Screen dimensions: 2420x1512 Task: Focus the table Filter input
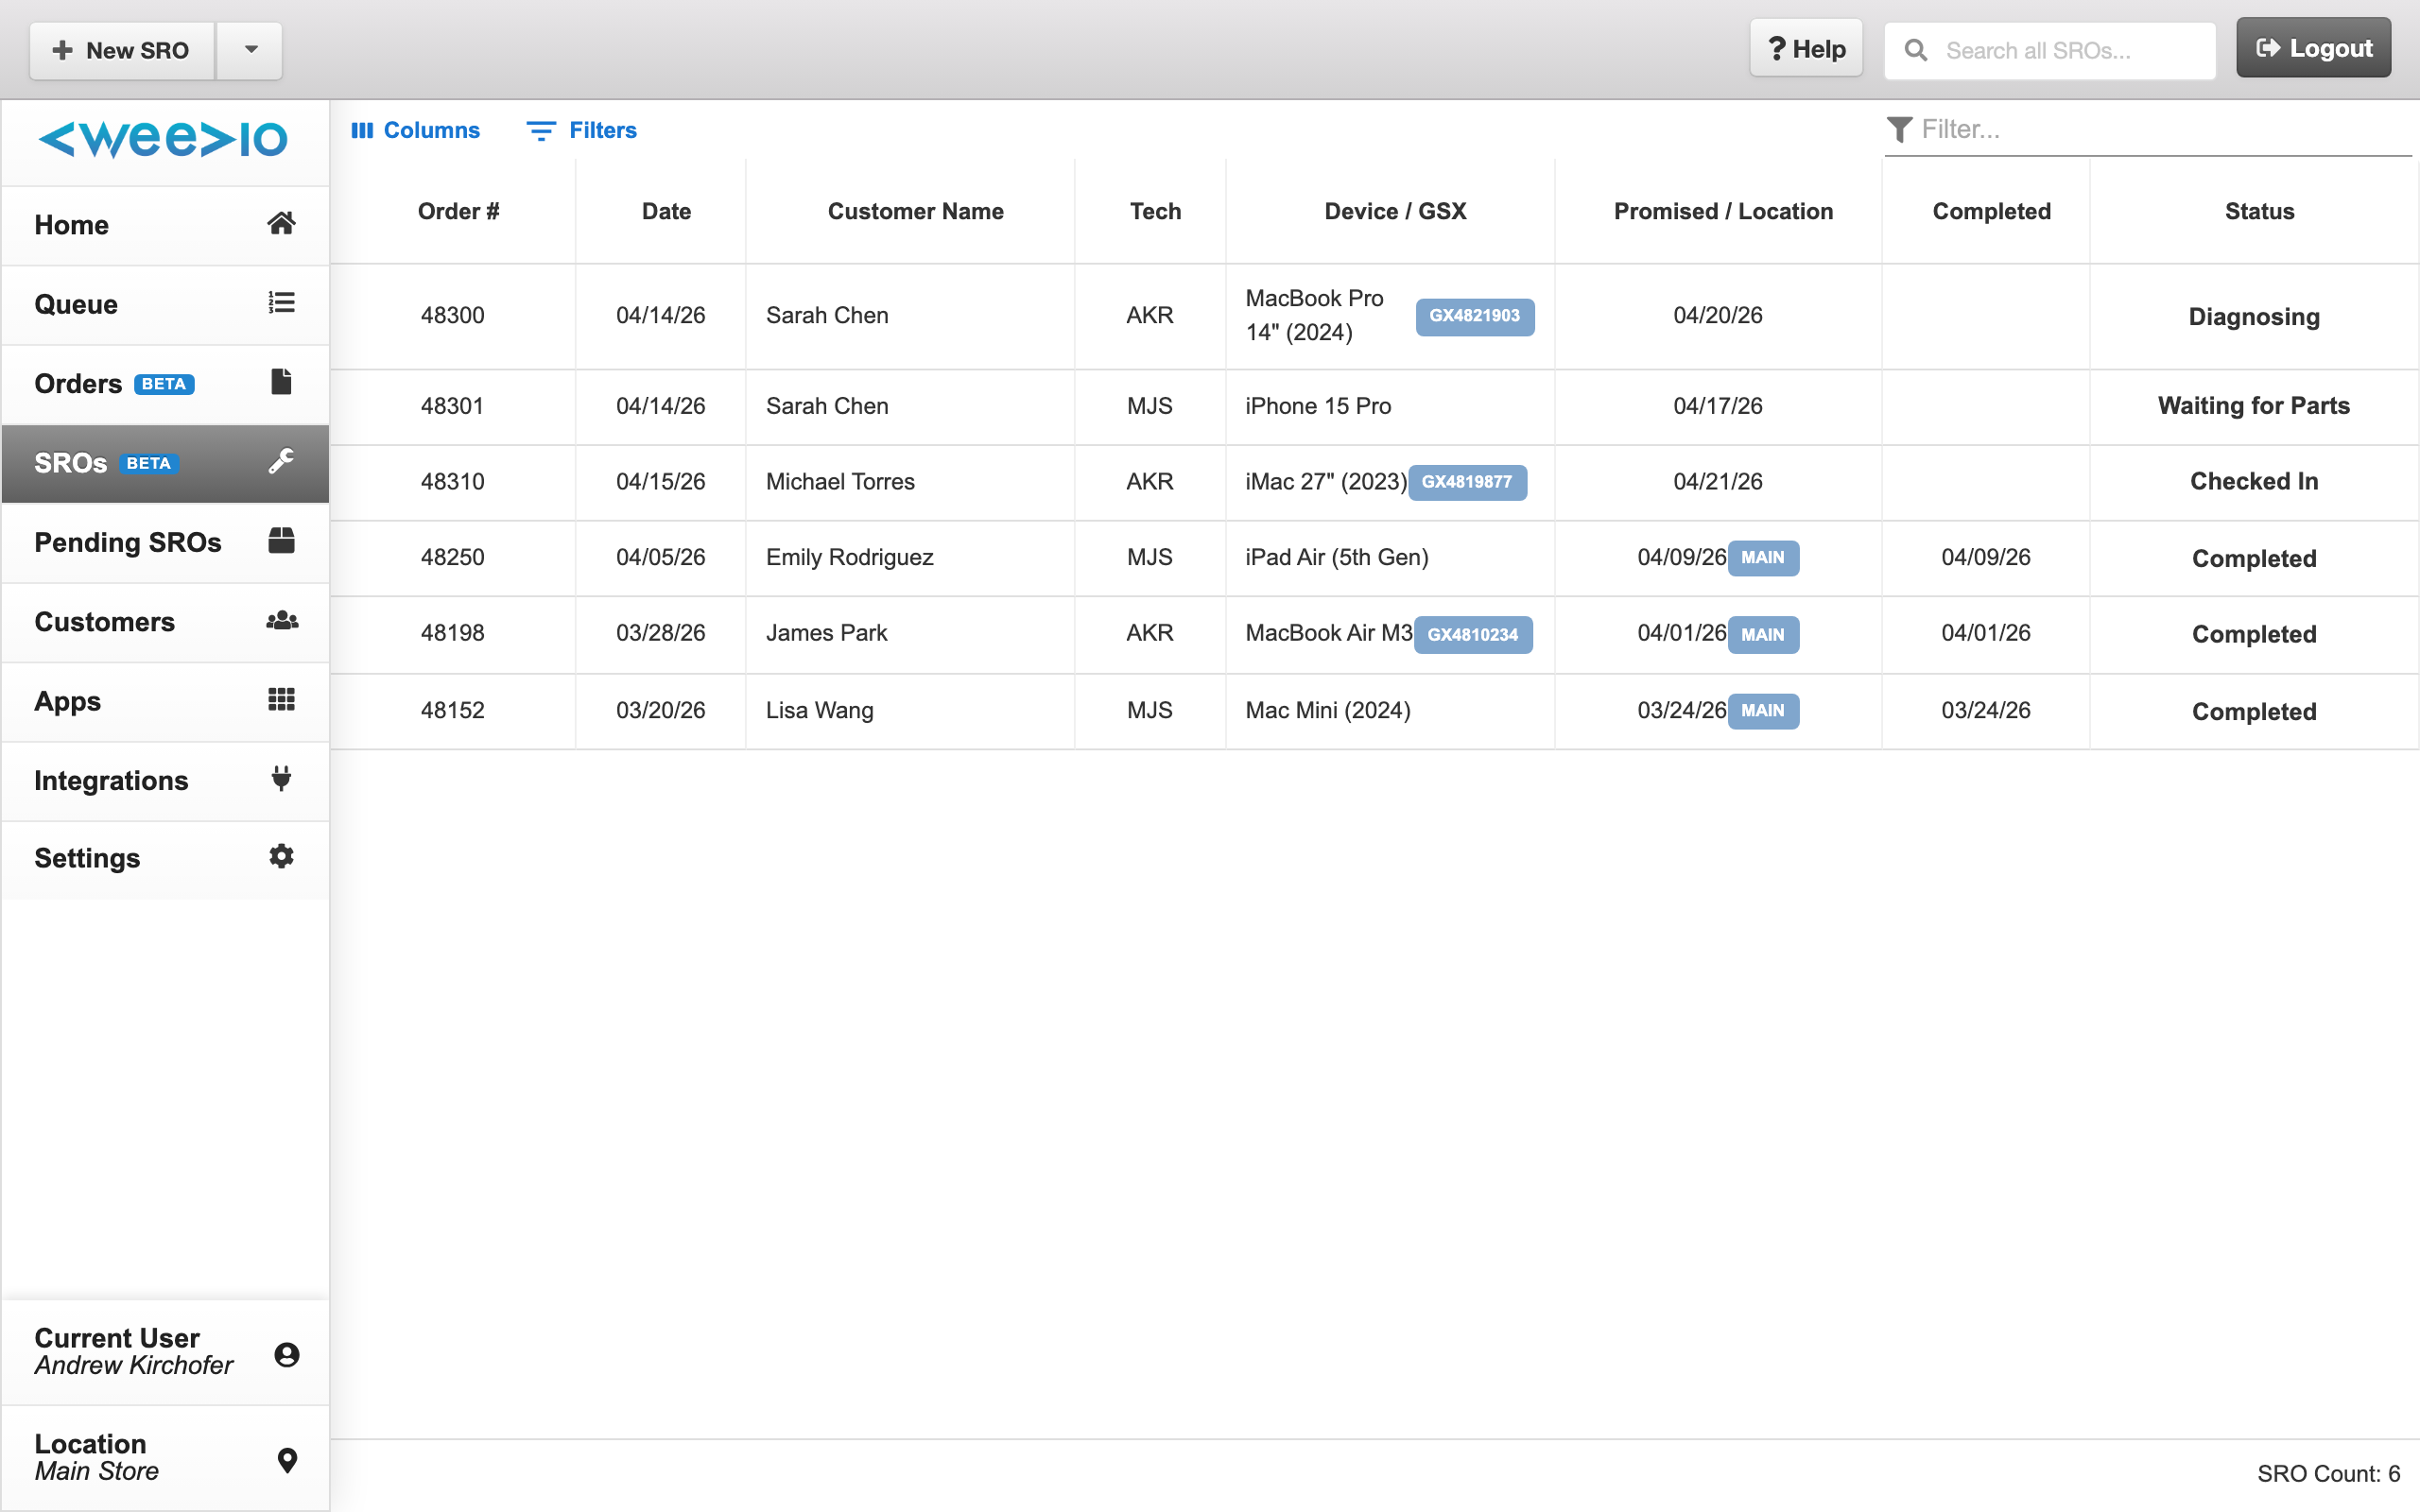coord(2148,130)
